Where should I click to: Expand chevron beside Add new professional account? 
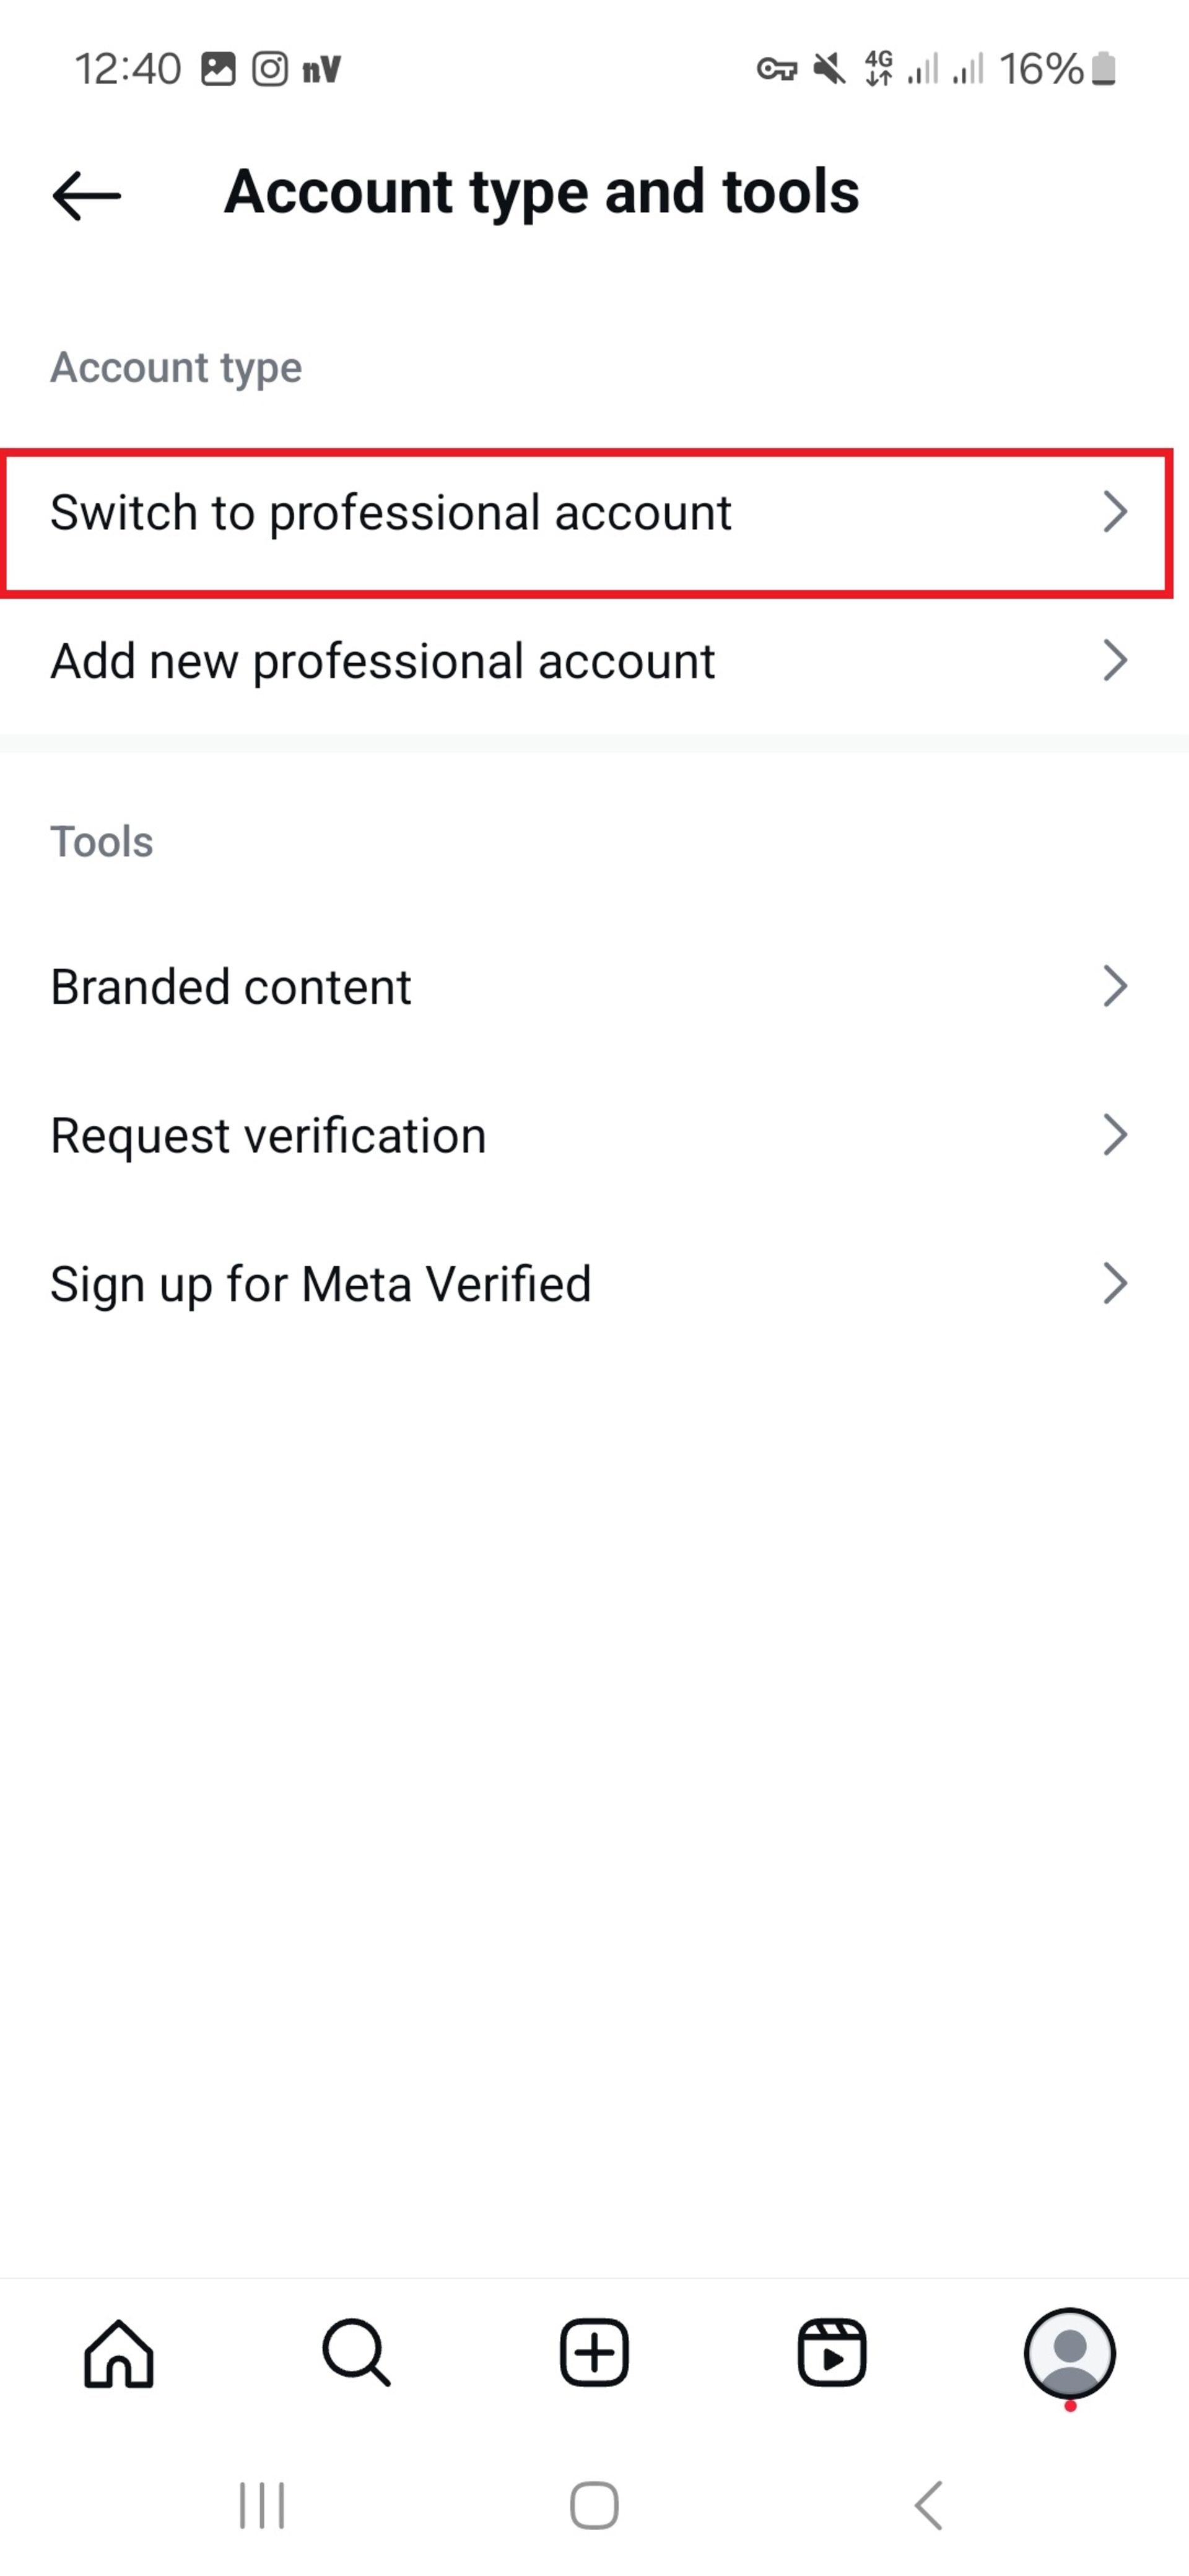click(1115, 661)
